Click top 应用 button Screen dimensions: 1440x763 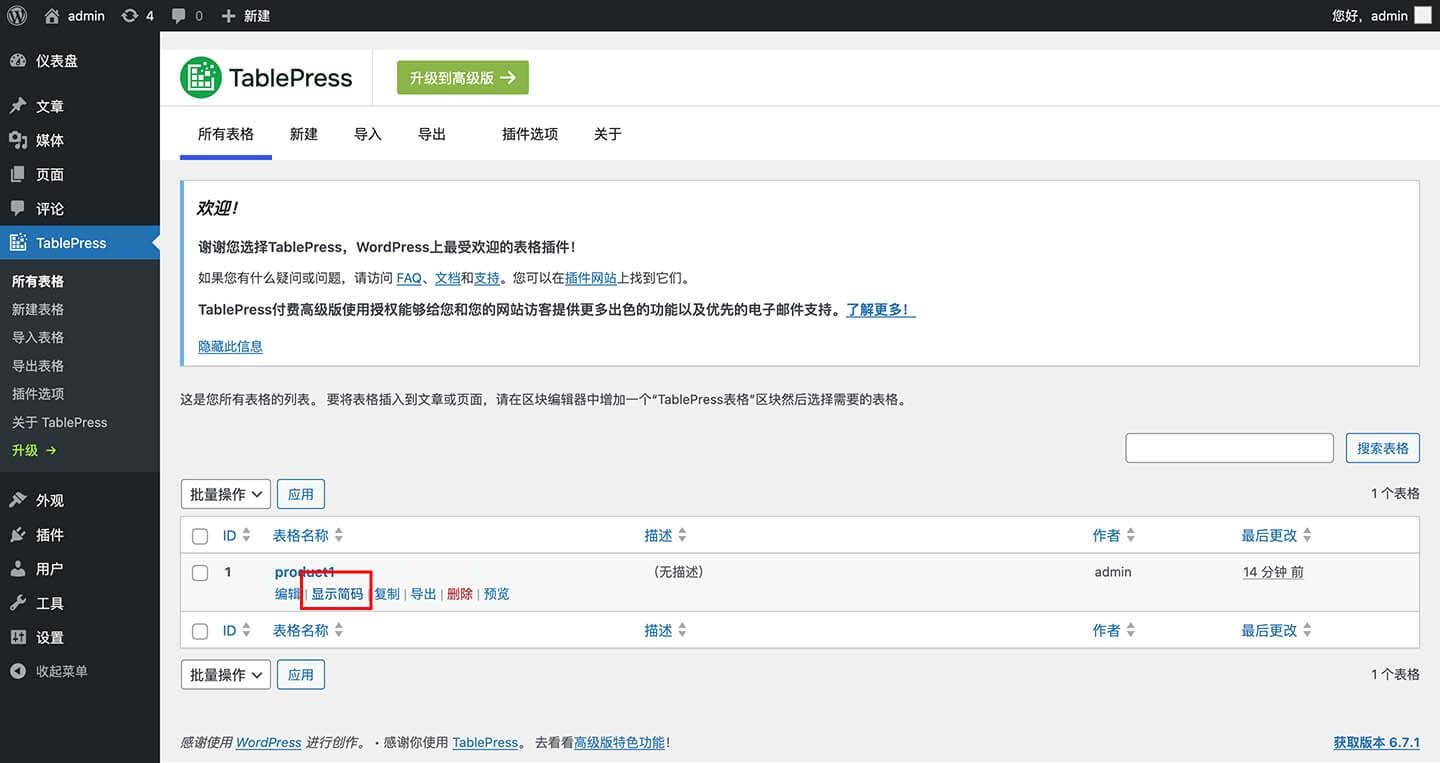(301, 494)
